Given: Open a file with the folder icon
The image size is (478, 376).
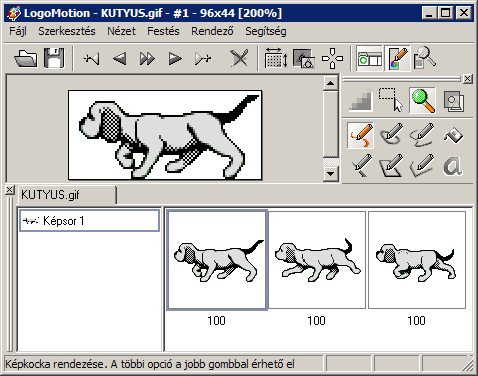Looking at the screenshot, I should click(x=26, y=59).
